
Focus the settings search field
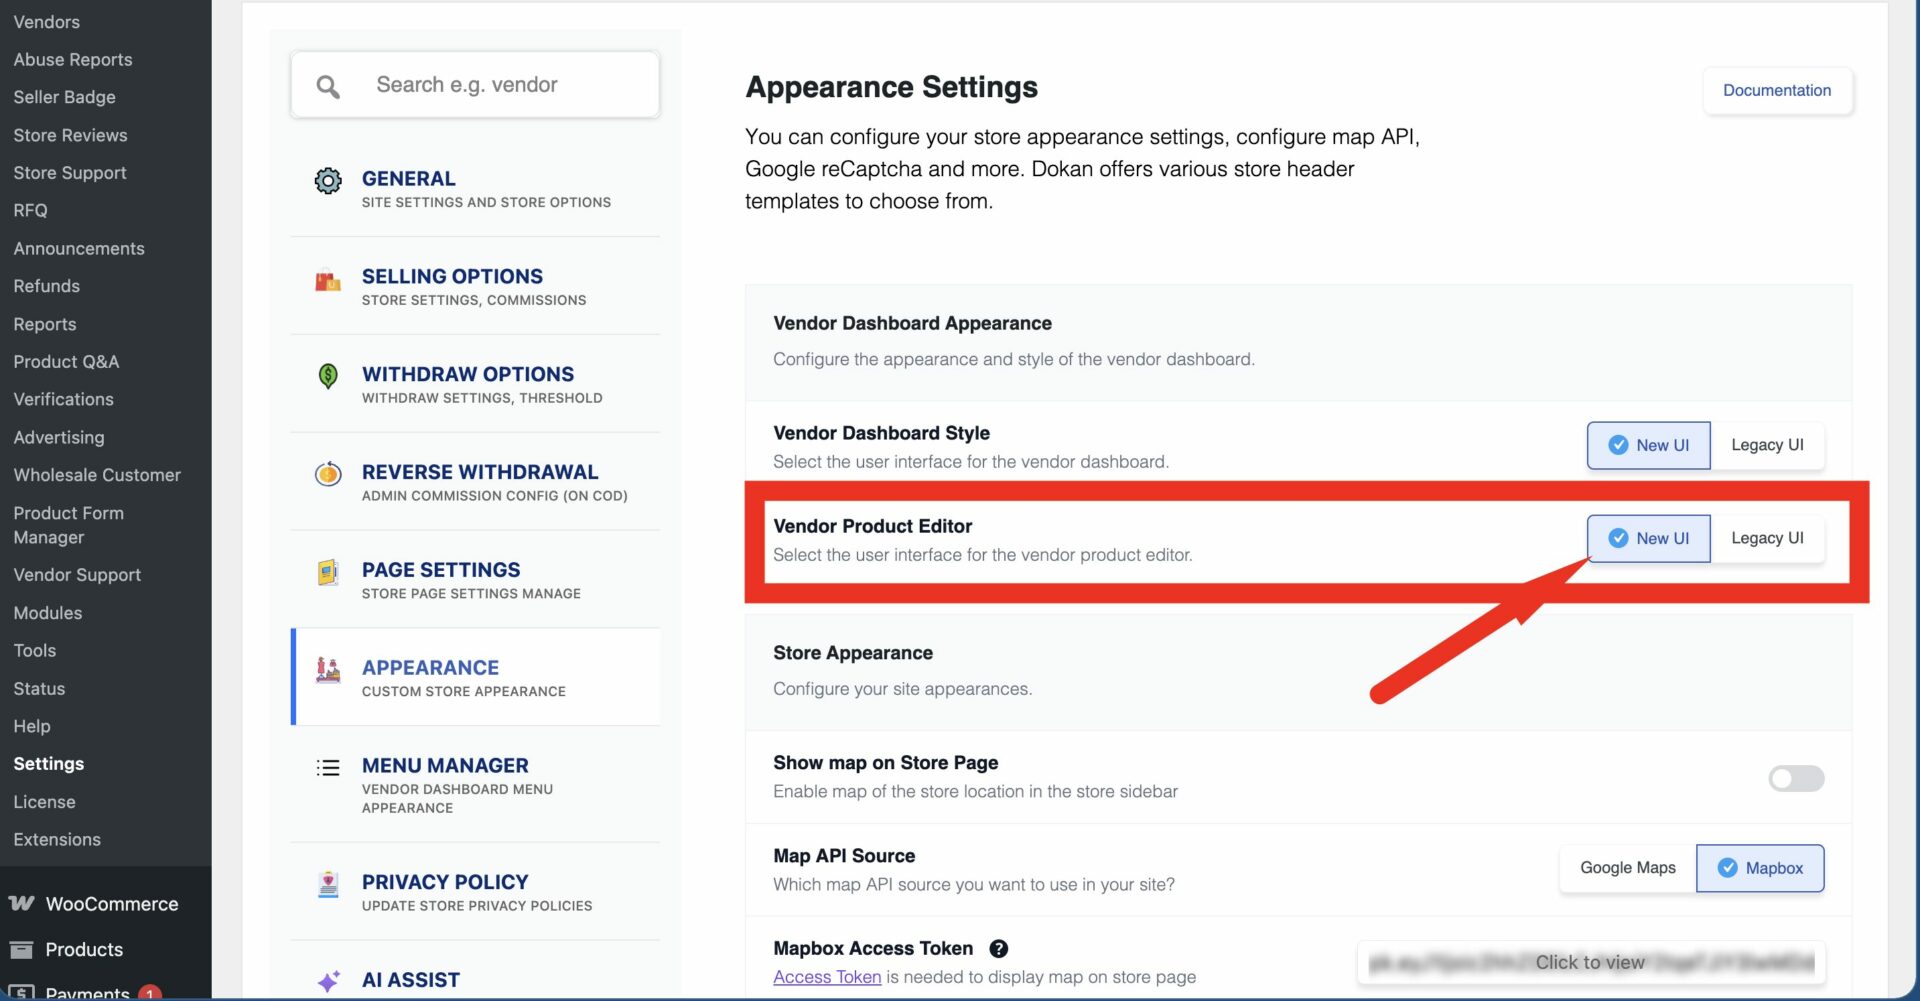tap(475, 85)
